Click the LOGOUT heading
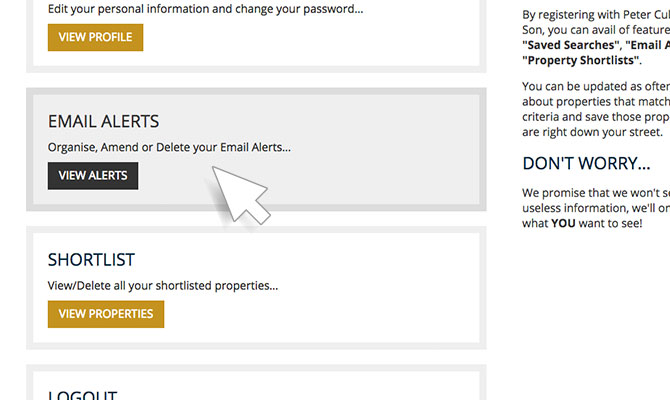Screen dimensions: 670x400 coord(82,394)
